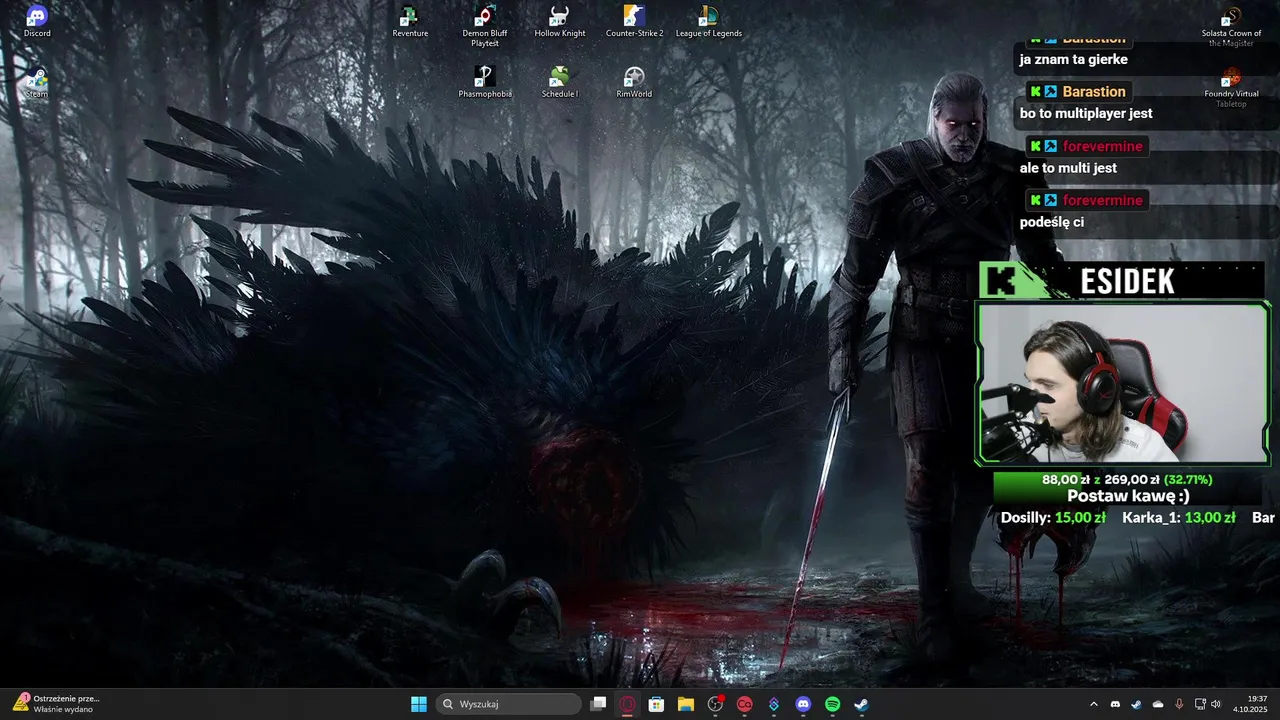This screenshot has width=1280, height=720.
Task: Open volume control in tray
Action: (x=1216, y=704)
